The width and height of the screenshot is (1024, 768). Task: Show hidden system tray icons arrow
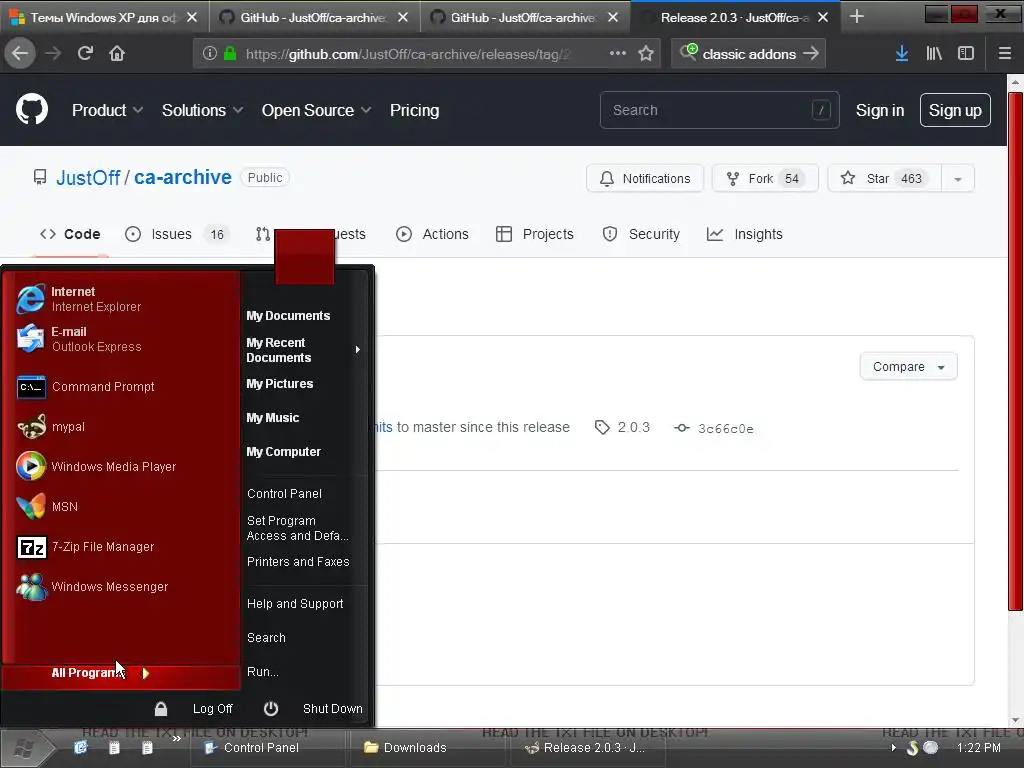point(893,748)
